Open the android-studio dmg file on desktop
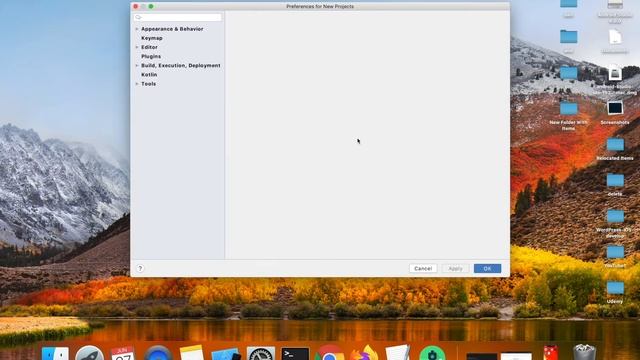 pos(615,74)
